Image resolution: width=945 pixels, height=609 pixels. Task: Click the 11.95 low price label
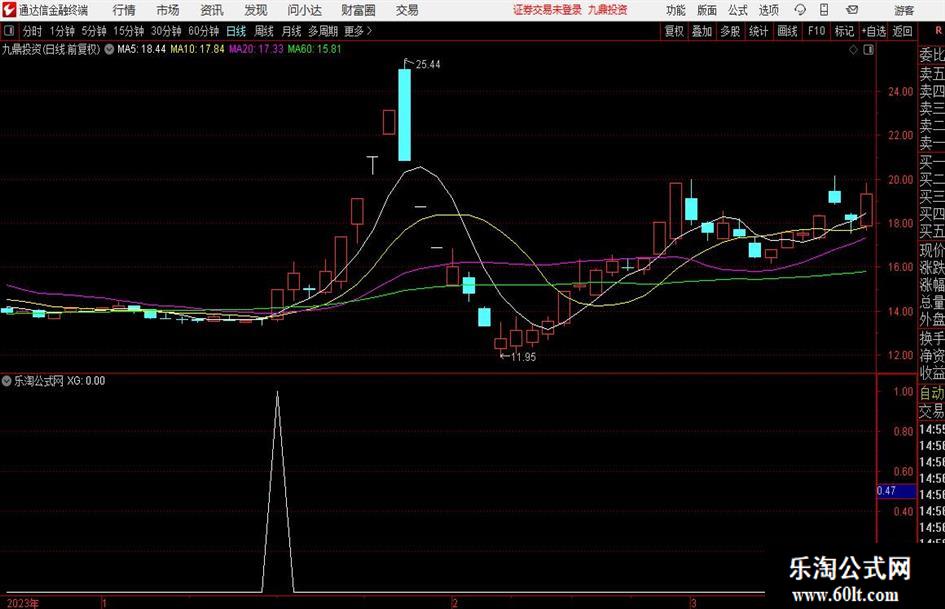click(523, 357)
